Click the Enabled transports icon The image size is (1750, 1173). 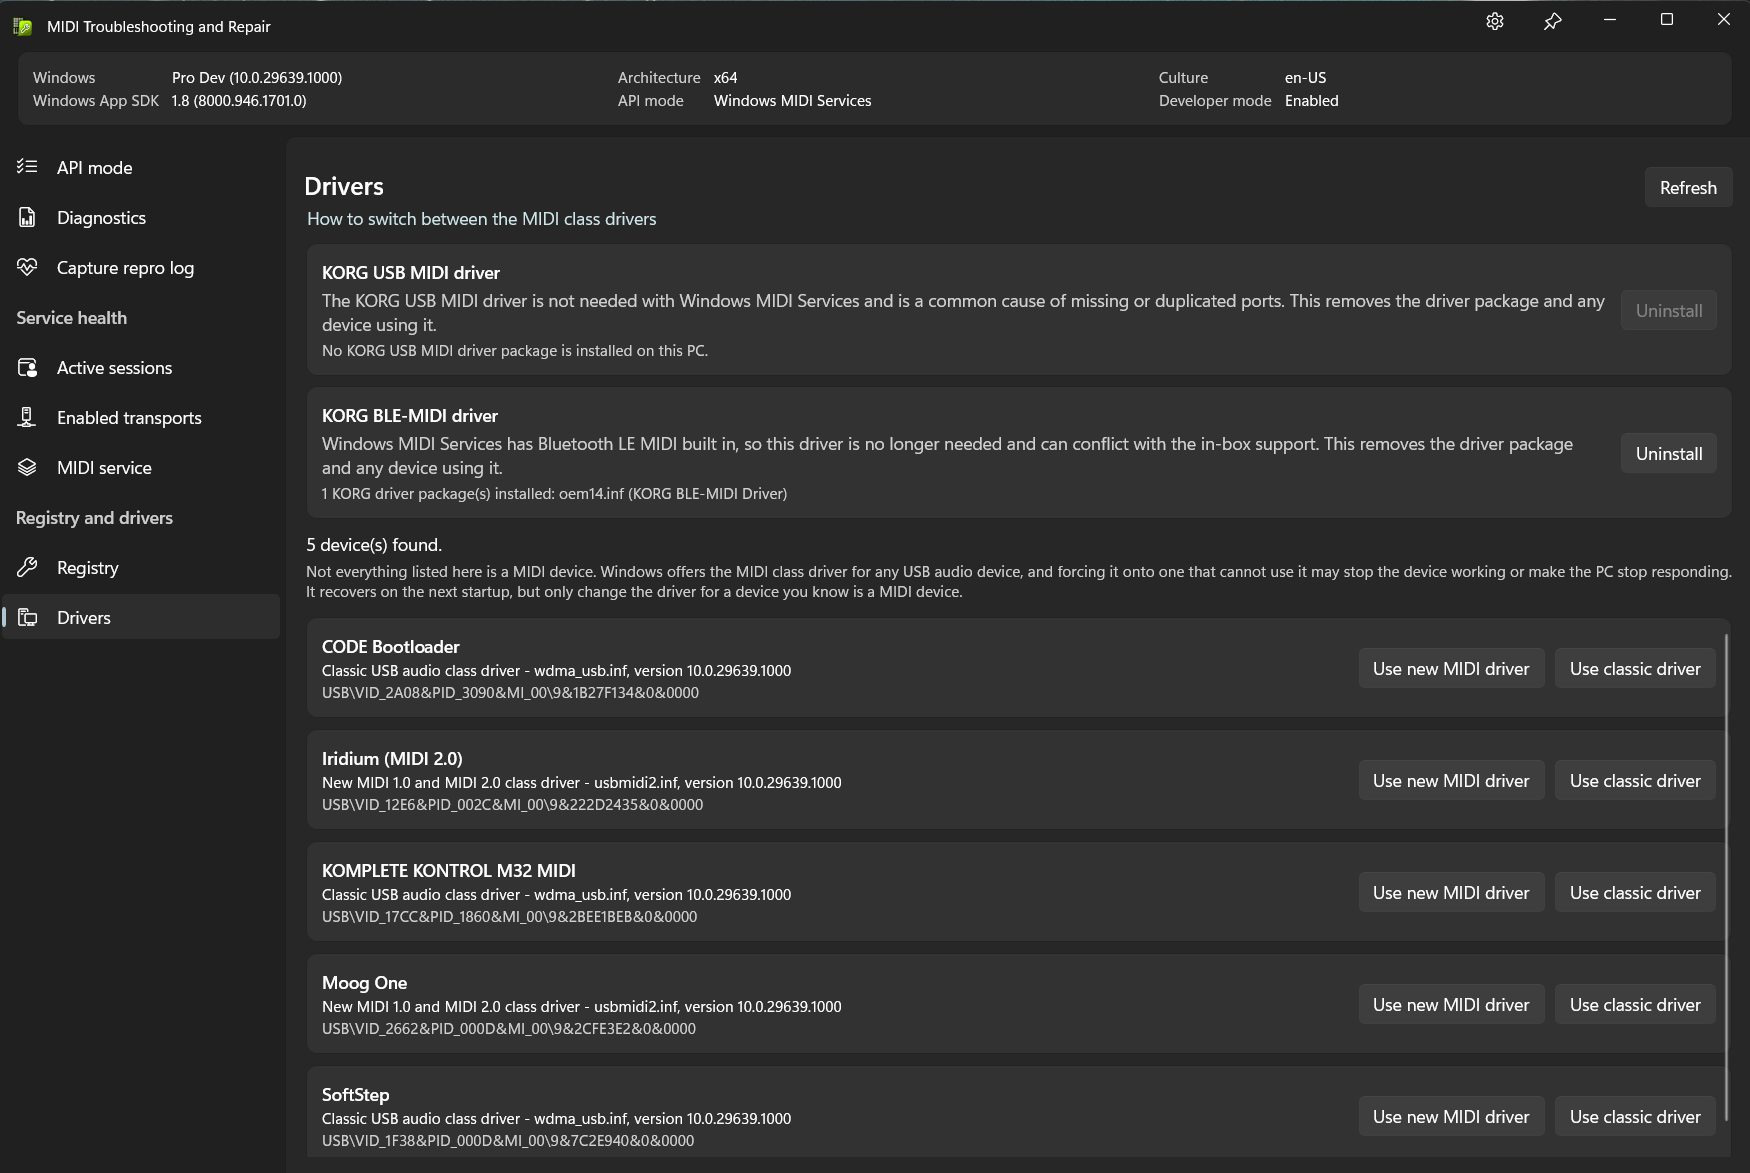click(x=27, y=417)
